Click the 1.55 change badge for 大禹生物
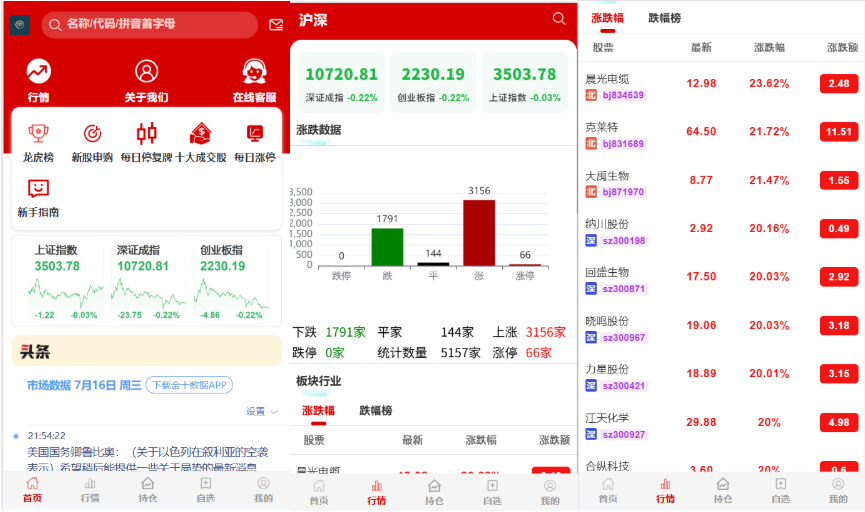Viewport: 865px width, 512px height. tap(839, 180)
